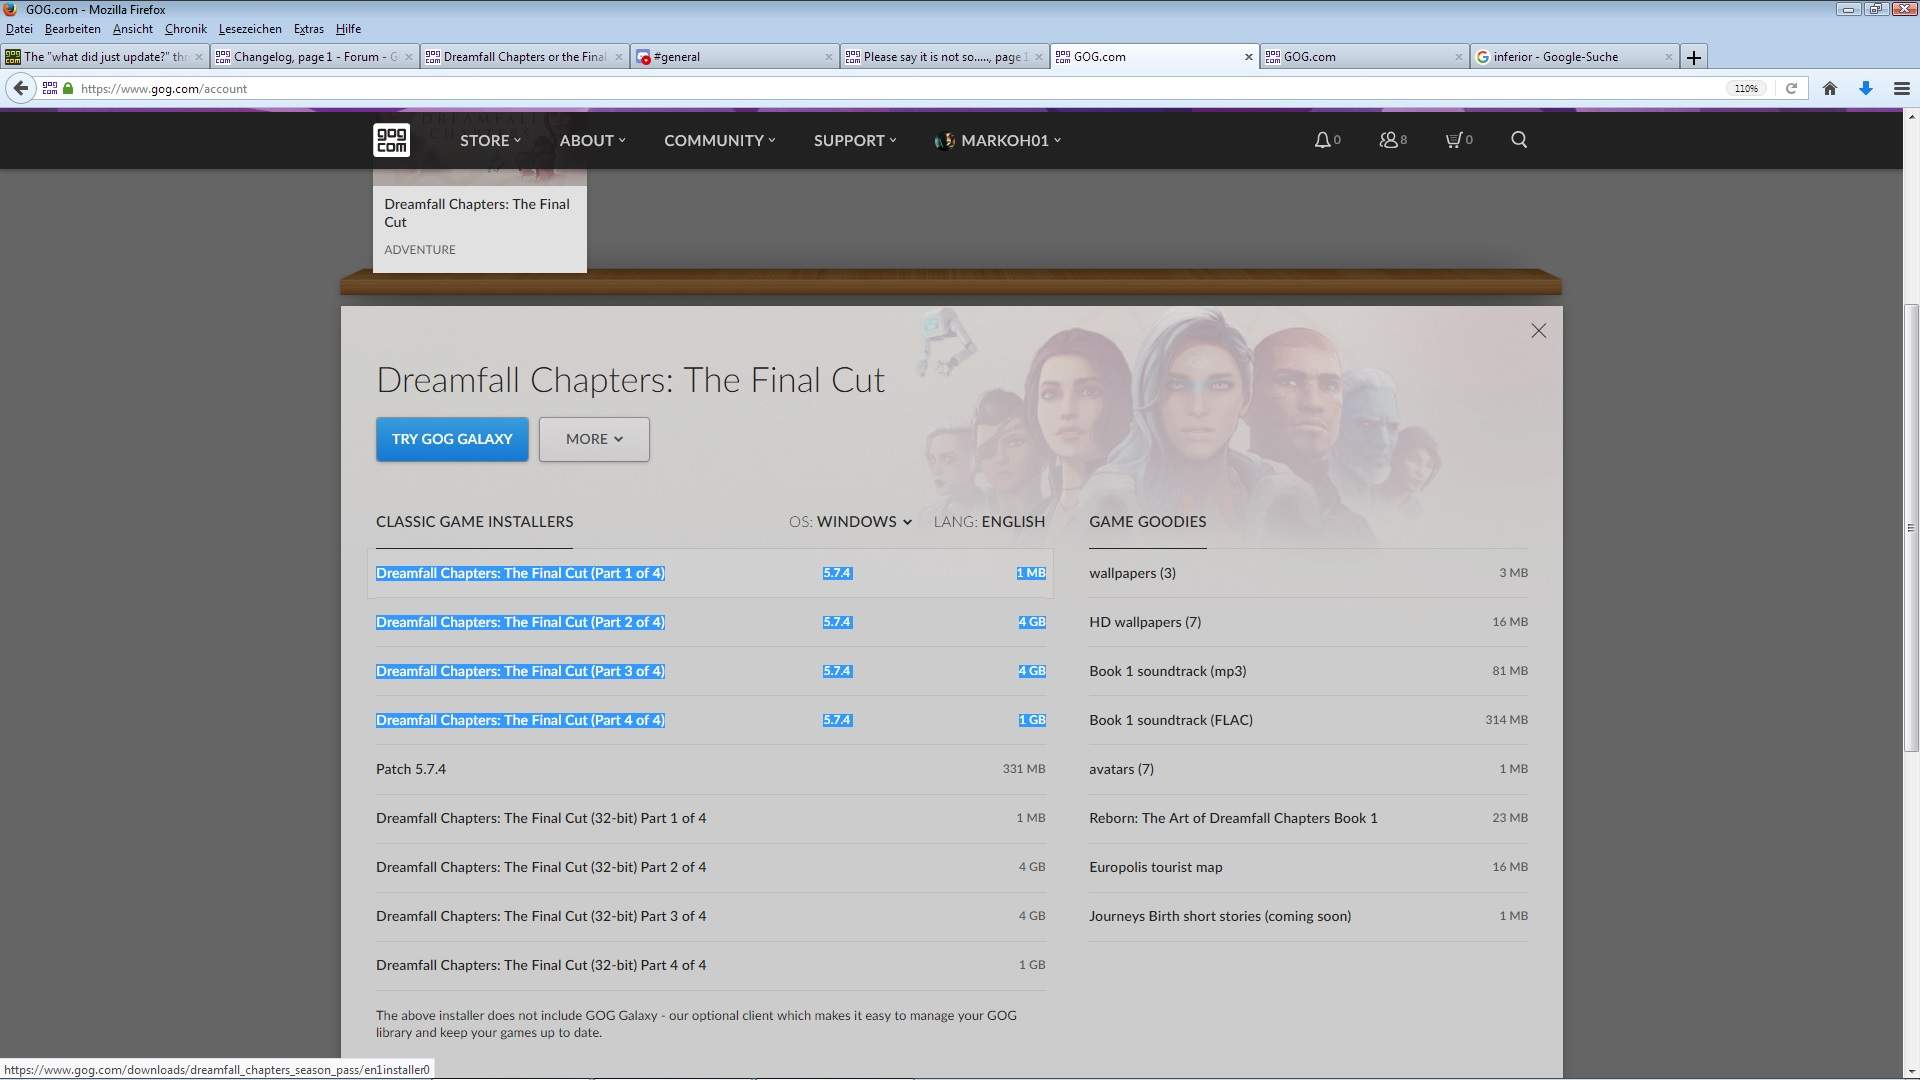Viewport: 1920px width, 1080px height.
Task: Switch to 'Please say it is not so' tab
Action: click(945, 57)
